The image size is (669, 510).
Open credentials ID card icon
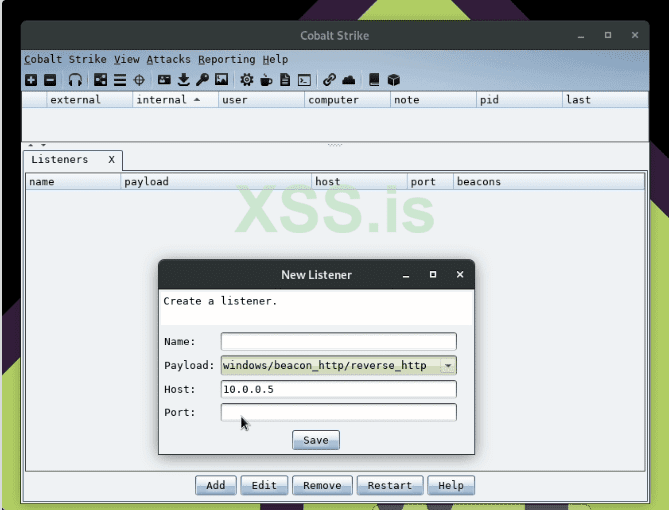(x=164, y=80)
